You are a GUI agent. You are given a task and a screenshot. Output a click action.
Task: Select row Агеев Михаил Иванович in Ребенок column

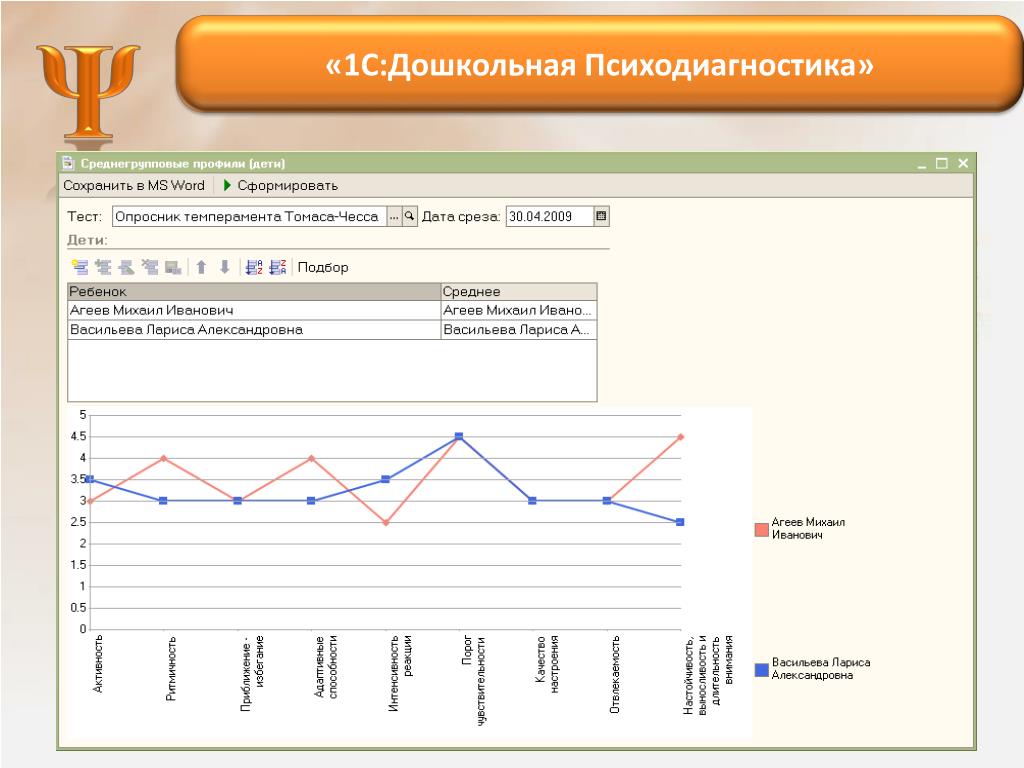(254, 310)
